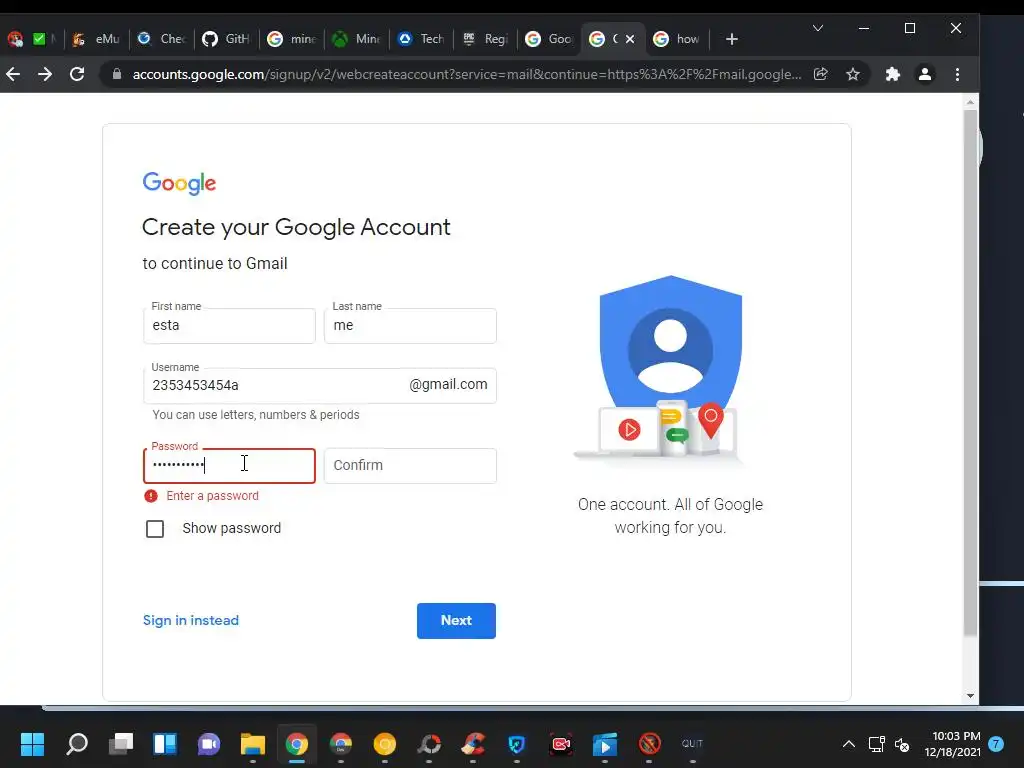Open Chrome's three-dot menu

[x=957, y=74]
